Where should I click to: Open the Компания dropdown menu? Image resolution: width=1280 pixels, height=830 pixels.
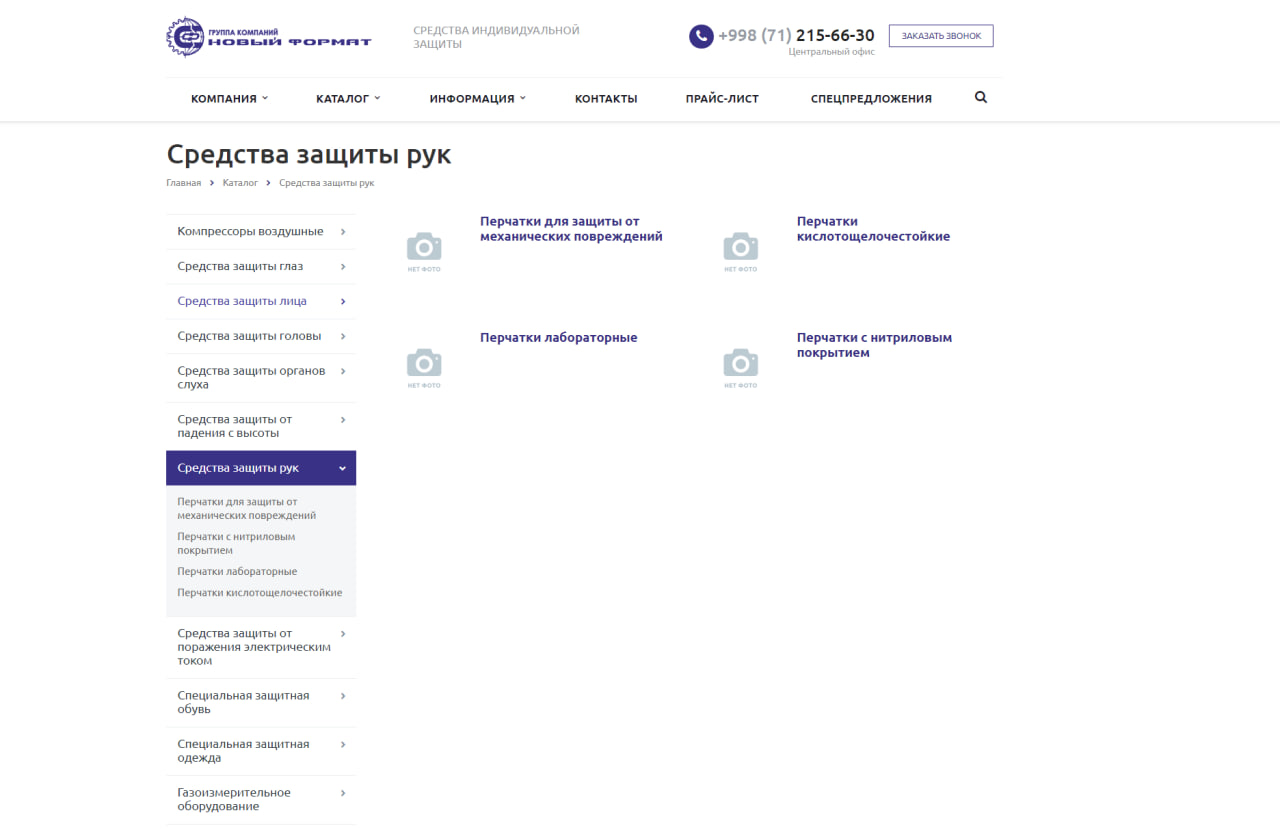230,99
